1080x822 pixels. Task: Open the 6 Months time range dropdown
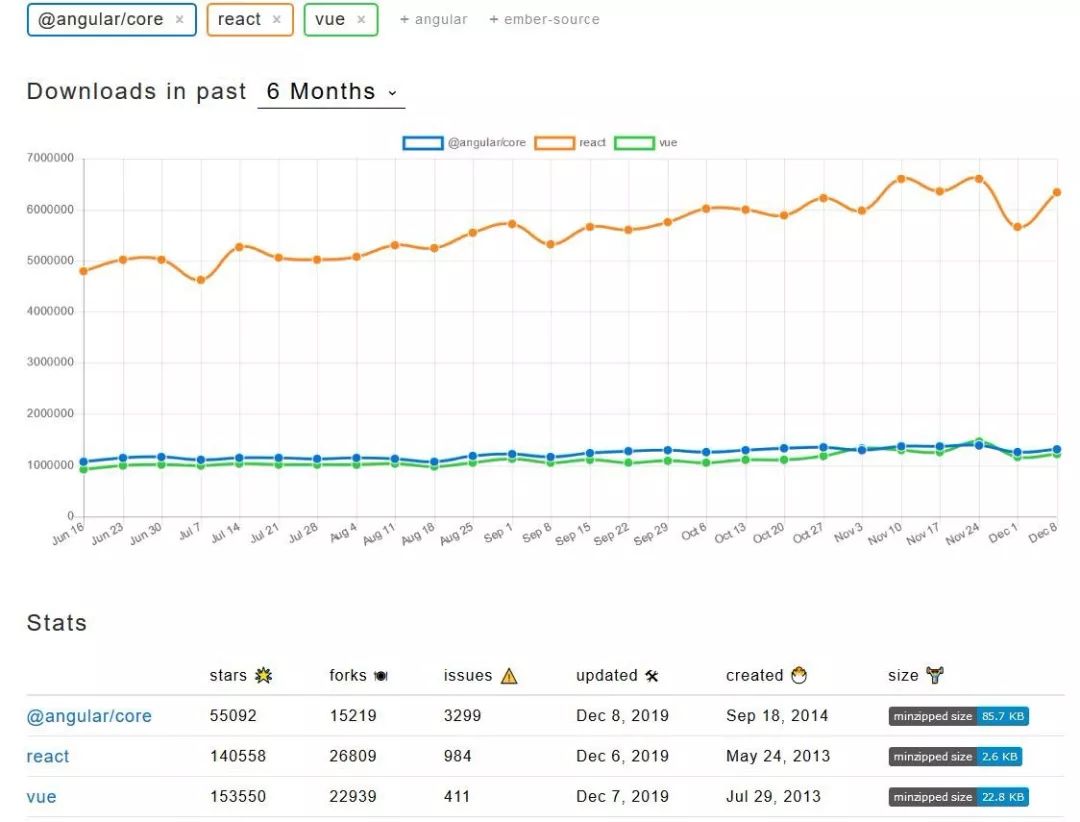[331, 92]
